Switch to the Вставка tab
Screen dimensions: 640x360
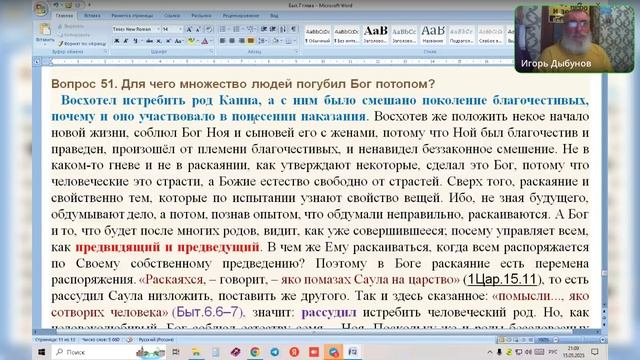click(x=92, y=16)
